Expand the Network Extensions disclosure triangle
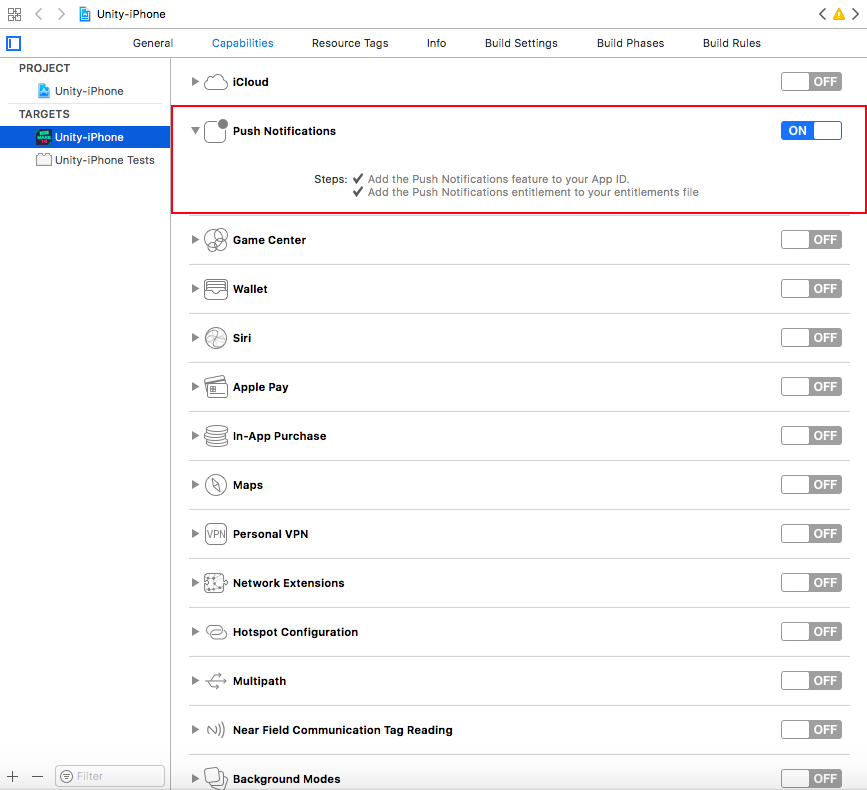 click(195, 583)
